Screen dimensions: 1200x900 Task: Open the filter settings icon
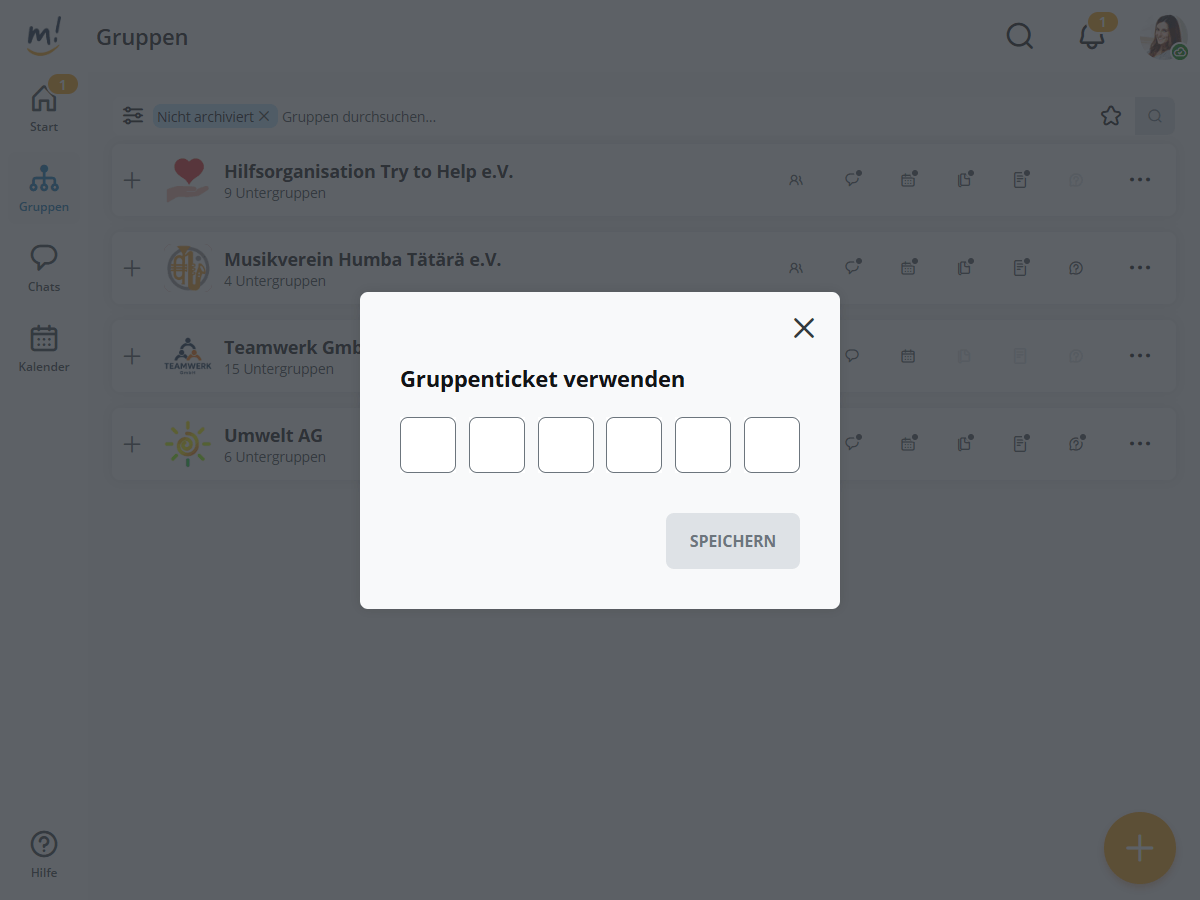coord(133,116)
